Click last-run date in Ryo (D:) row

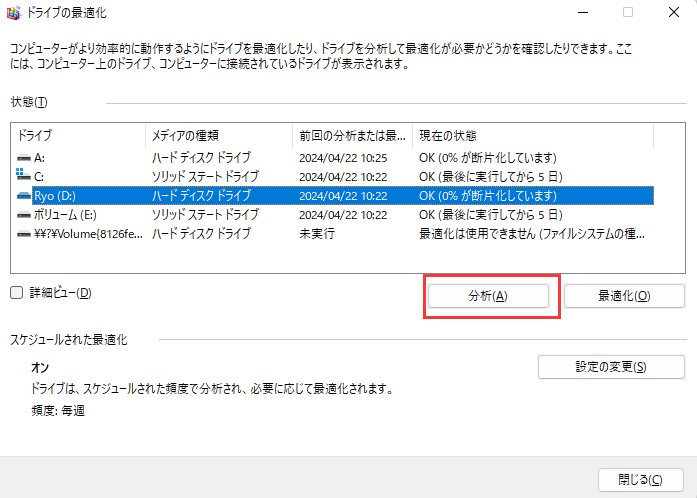343,196
